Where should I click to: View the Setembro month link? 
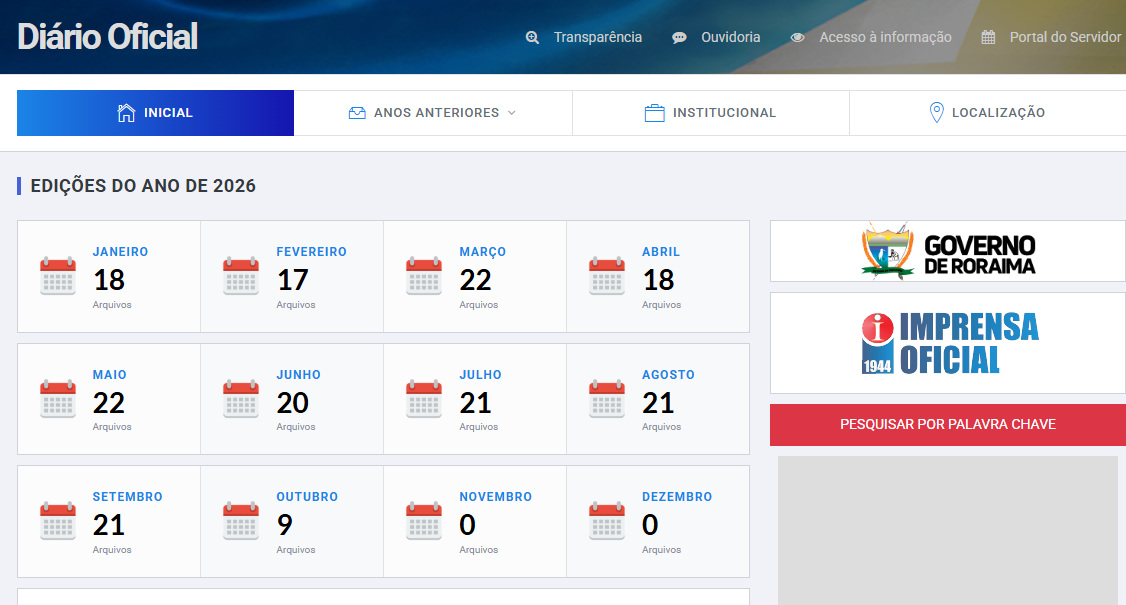(x=128, y=497)
